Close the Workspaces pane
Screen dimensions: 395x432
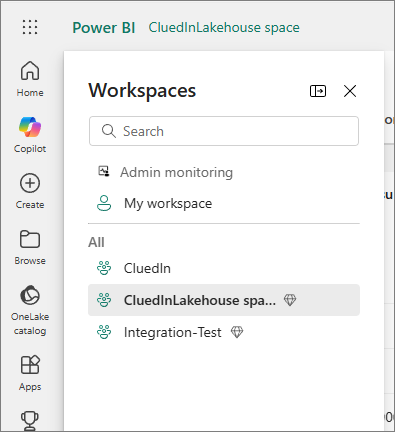(350, 91)
